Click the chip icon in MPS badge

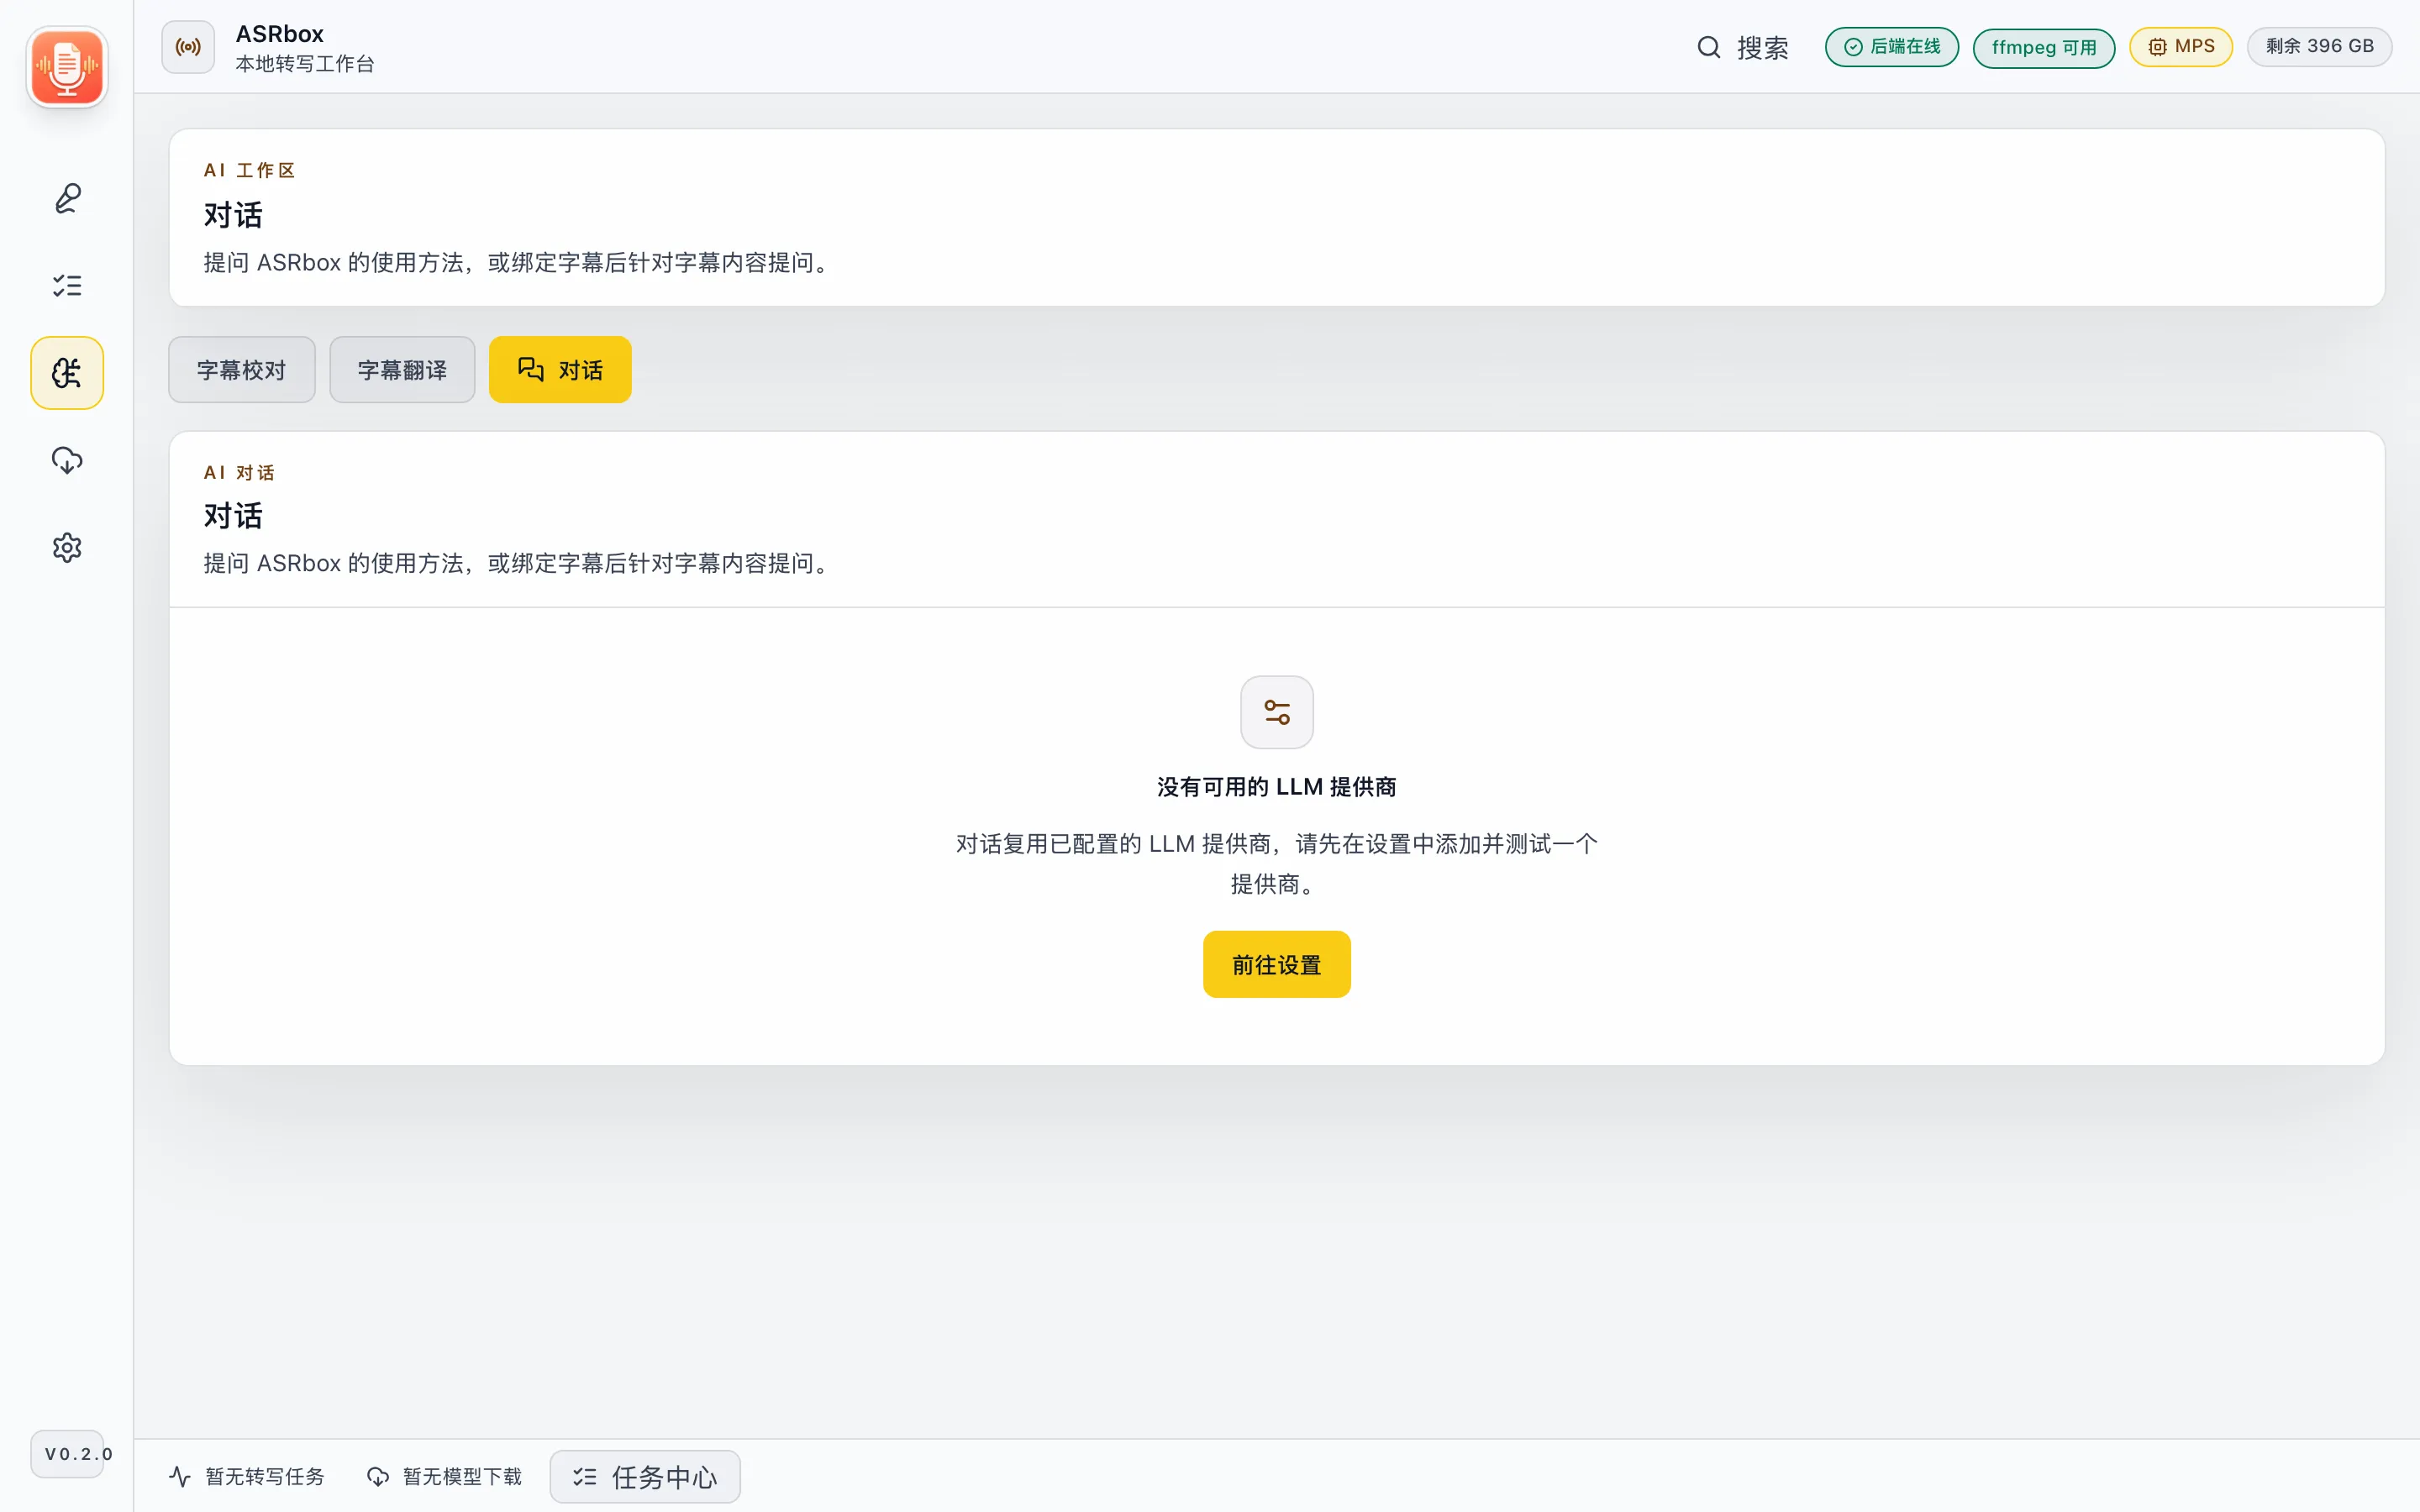pos(2157,47)
